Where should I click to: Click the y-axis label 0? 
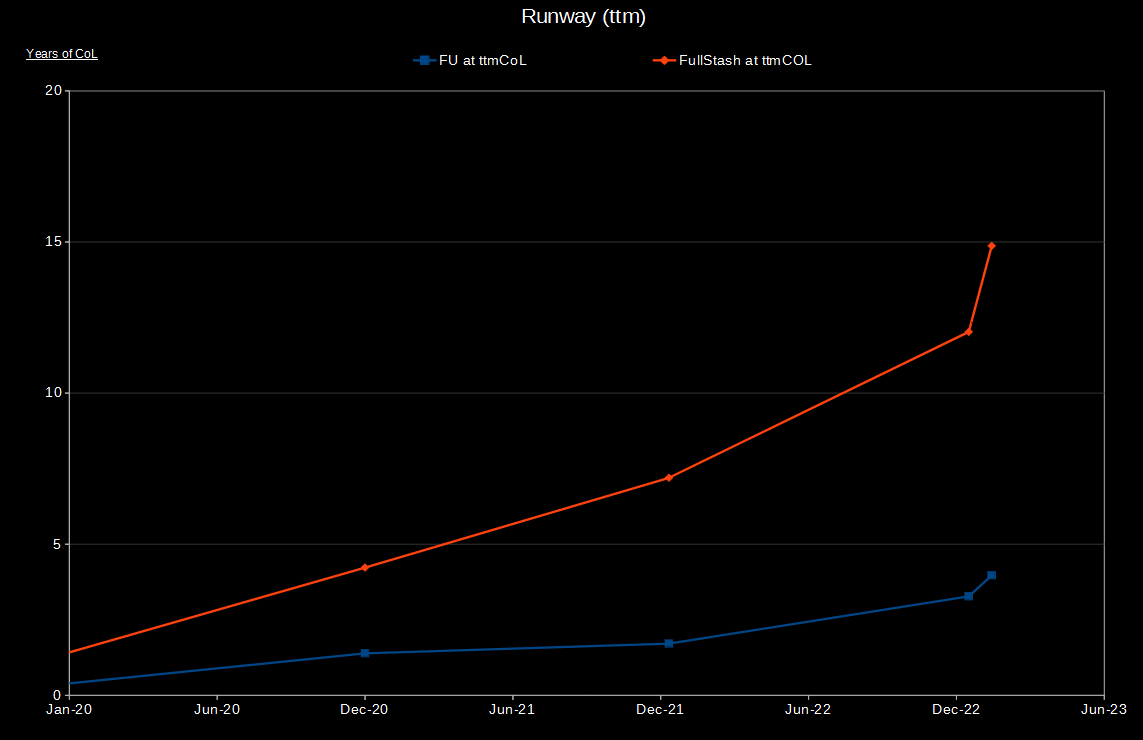(x=58, y=695)
